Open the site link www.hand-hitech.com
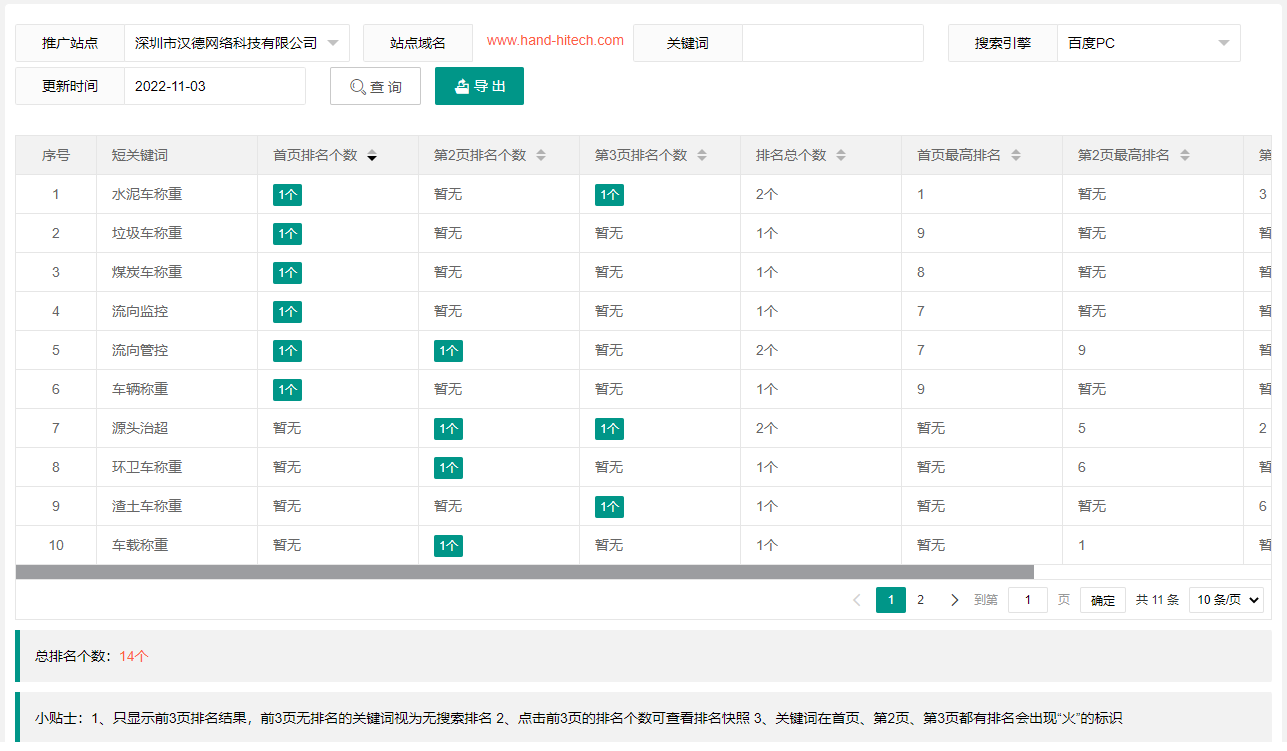This screenshot has width=1287, height=751. [x=555, y=40]
